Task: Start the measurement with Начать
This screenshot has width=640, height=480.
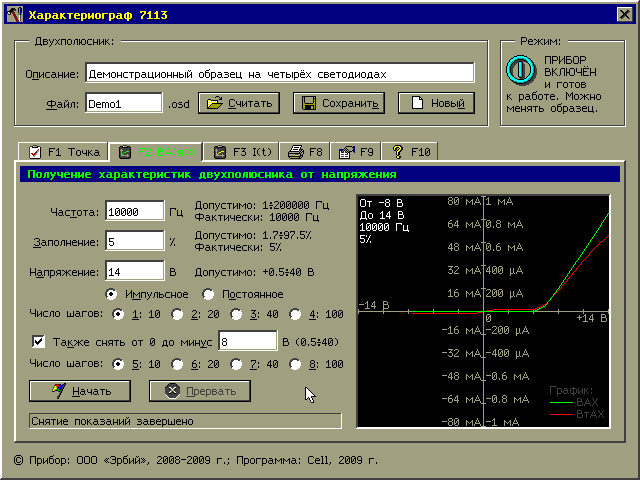Action: pyautogui.click(x=80, y=391)
